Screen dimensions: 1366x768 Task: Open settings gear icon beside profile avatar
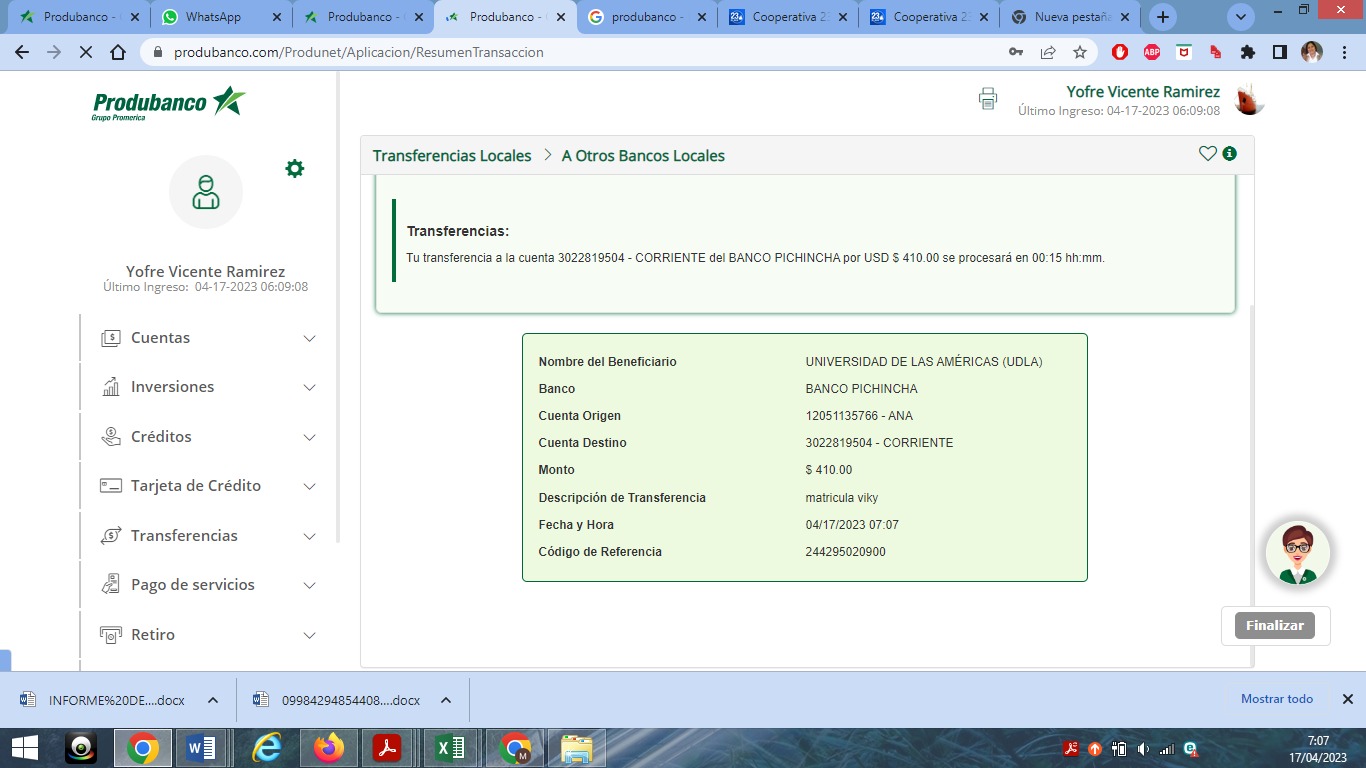(294, 168)
